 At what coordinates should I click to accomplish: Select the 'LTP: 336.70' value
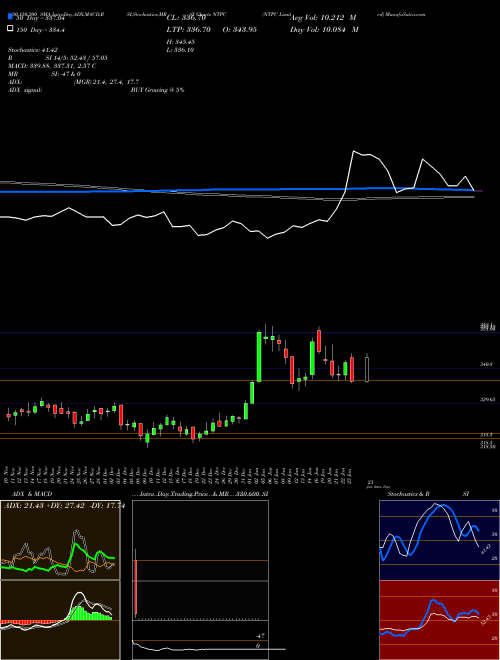189,30
